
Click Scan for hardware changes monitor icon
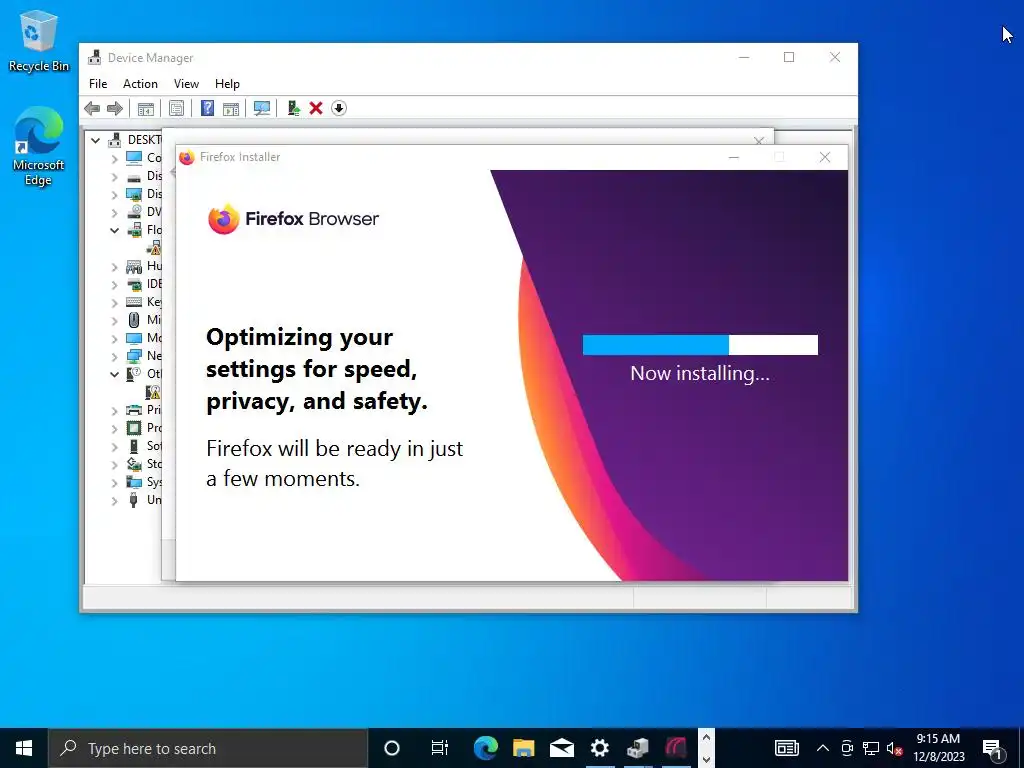[262, 108]
